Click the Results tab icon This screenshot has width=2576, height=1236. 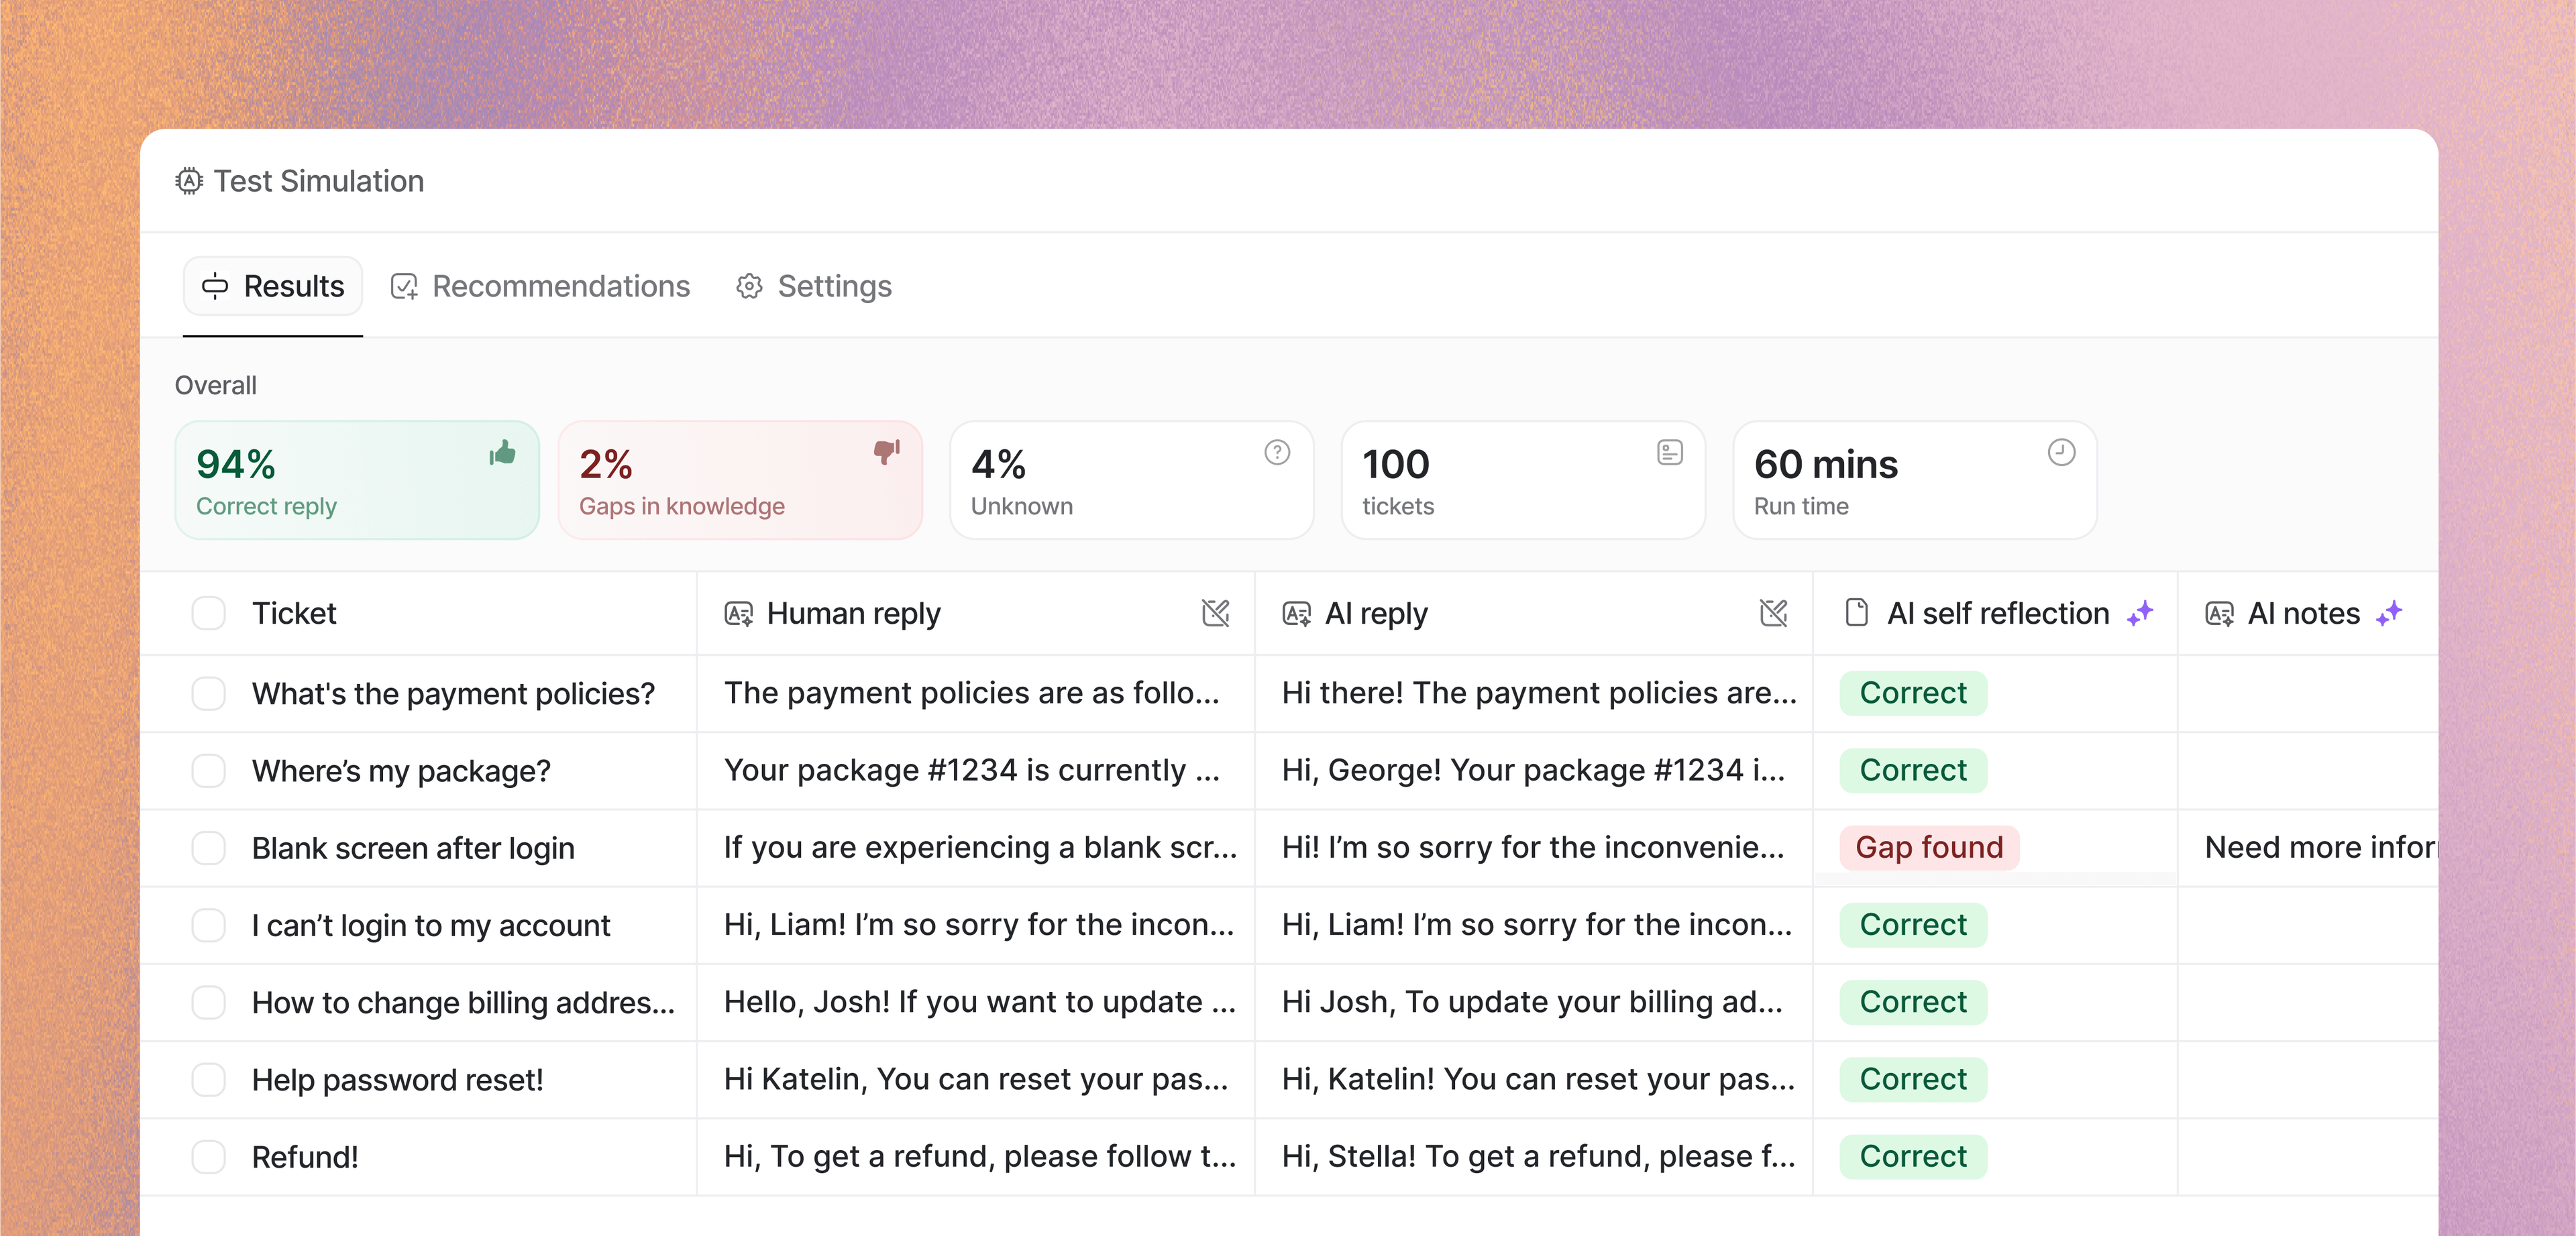click(215, 287)
